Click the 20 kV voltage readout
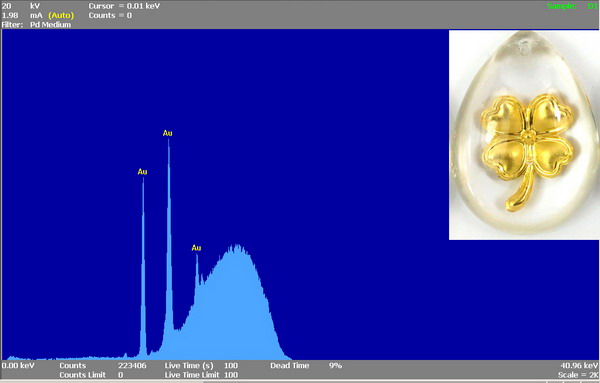This screenshot has height=383, width=600. (x=21, y=6)
